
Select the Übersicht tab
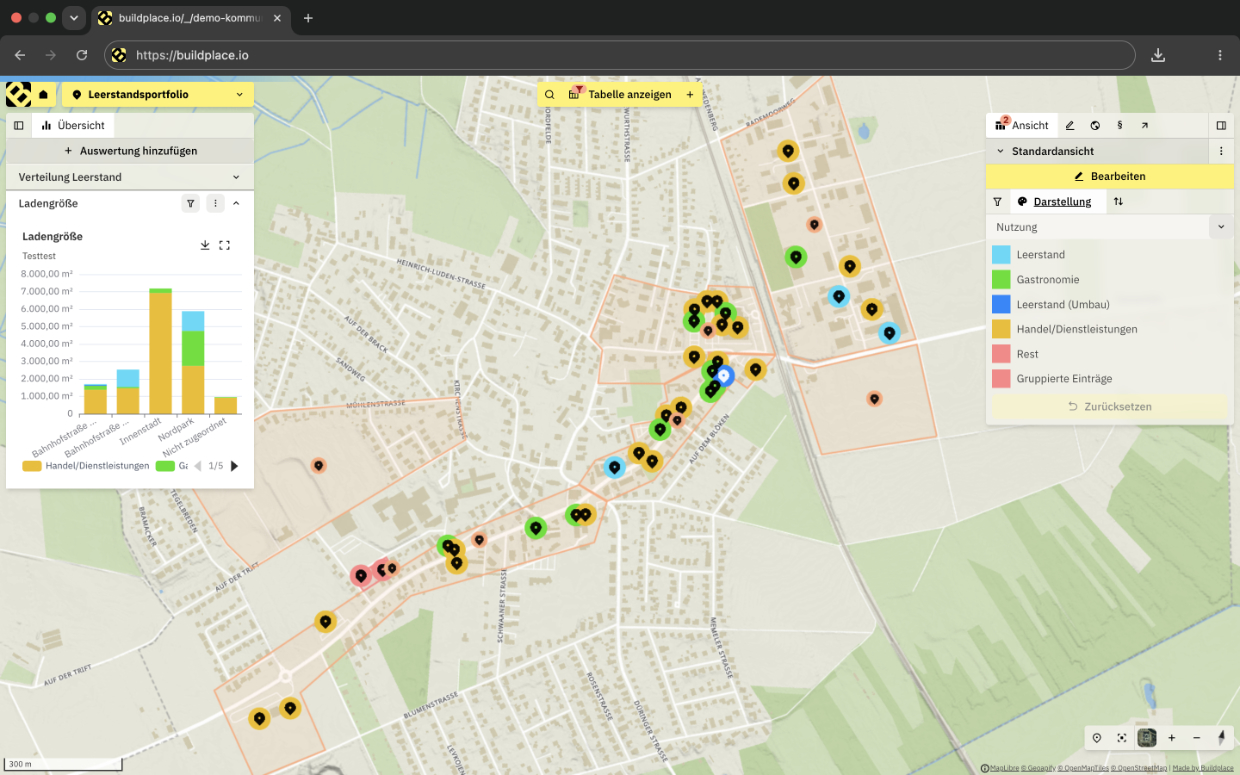click(74, 125)
